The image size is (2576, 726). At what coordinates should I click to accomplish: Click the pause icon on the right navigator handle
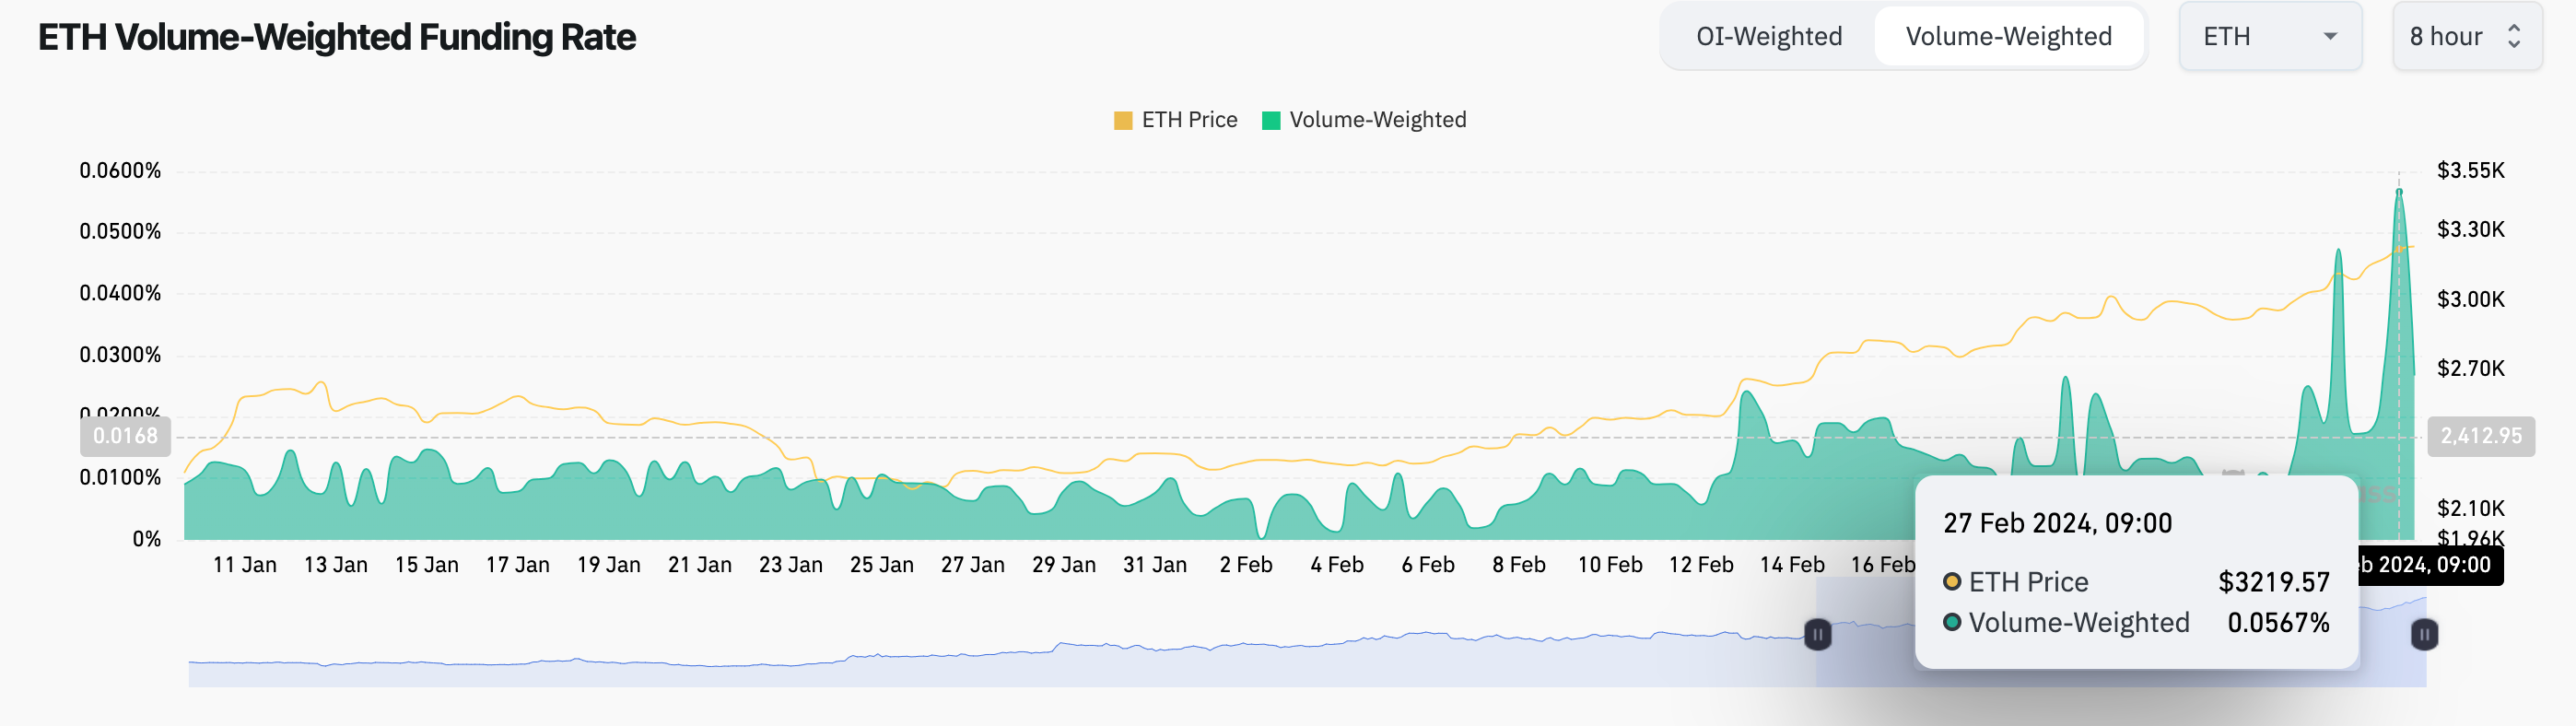[x=2423, y=635]
